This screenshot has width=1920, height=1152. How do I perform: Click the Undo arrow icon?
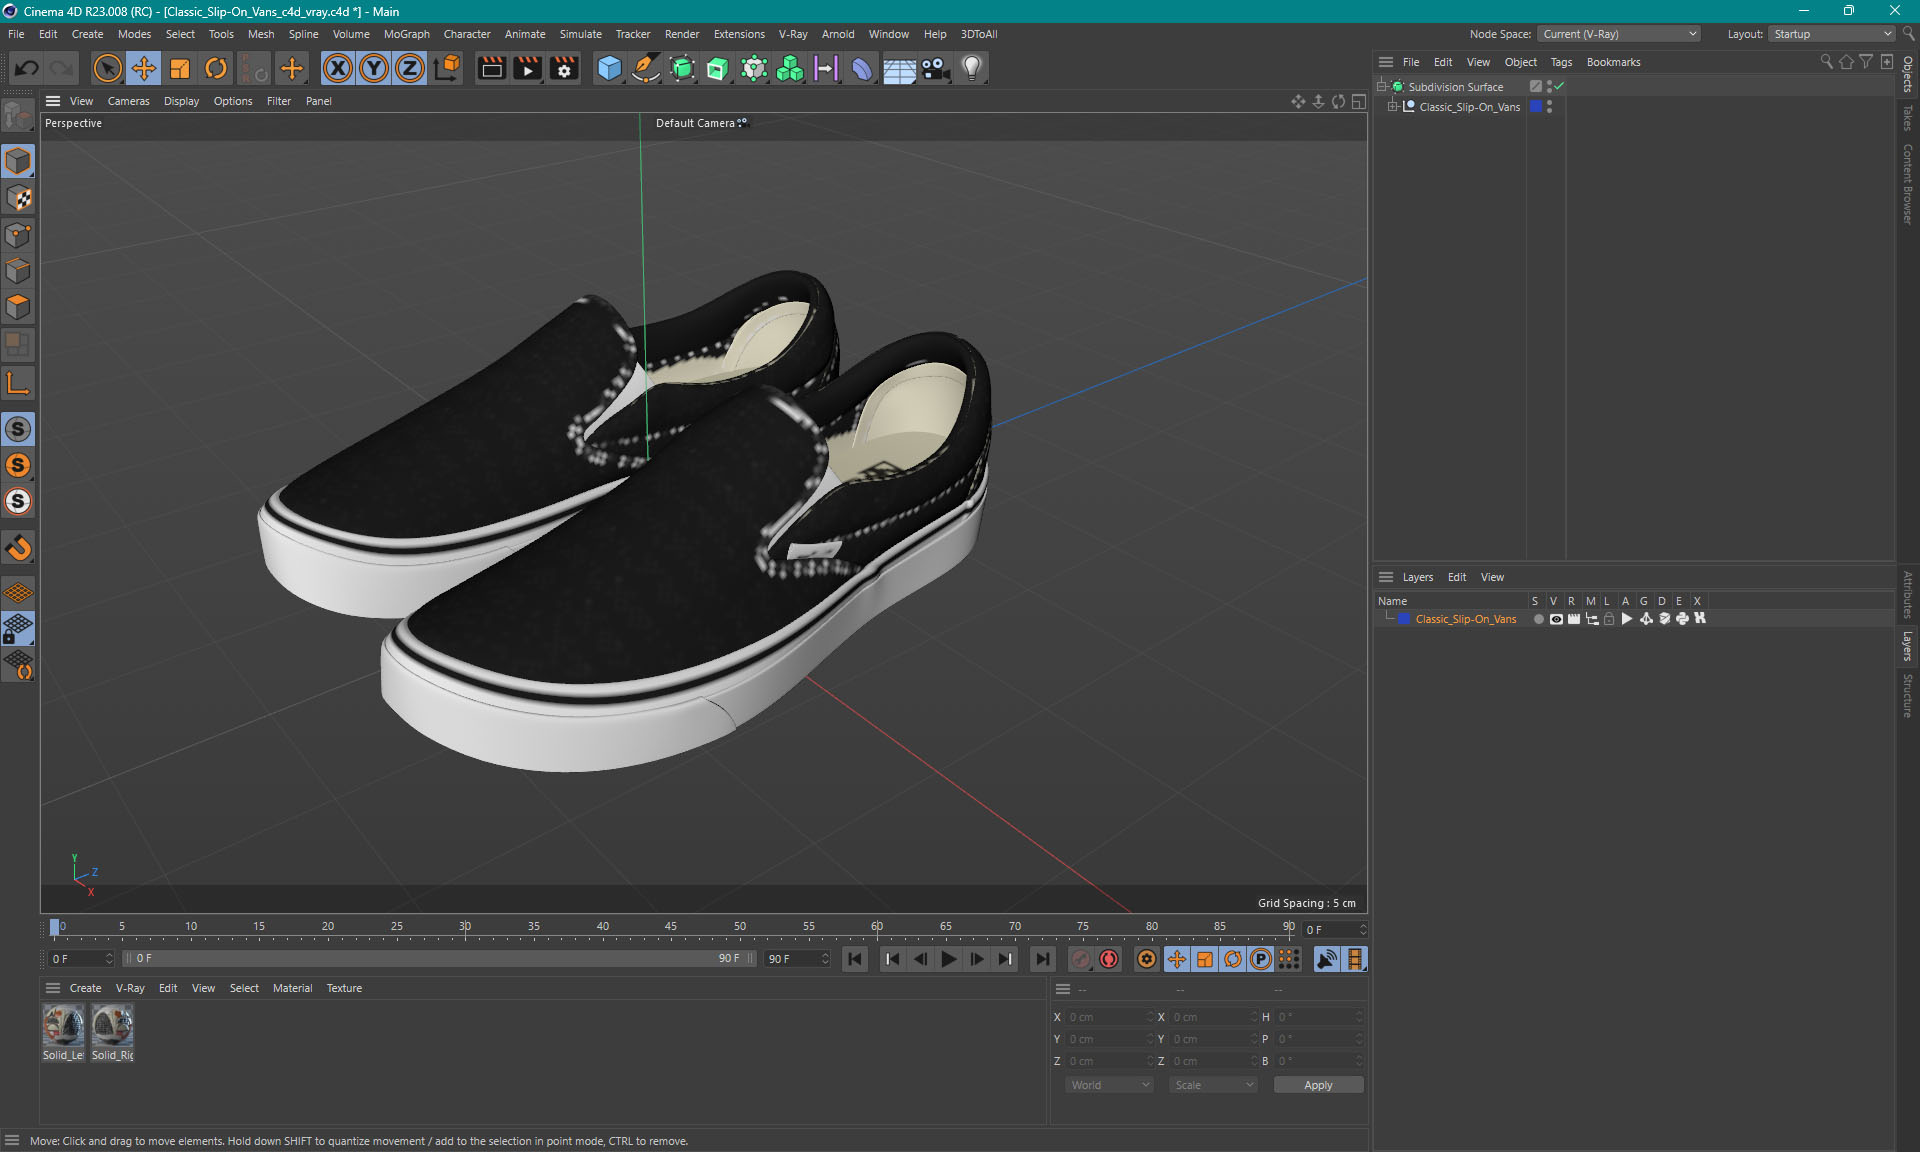point(27,68)
